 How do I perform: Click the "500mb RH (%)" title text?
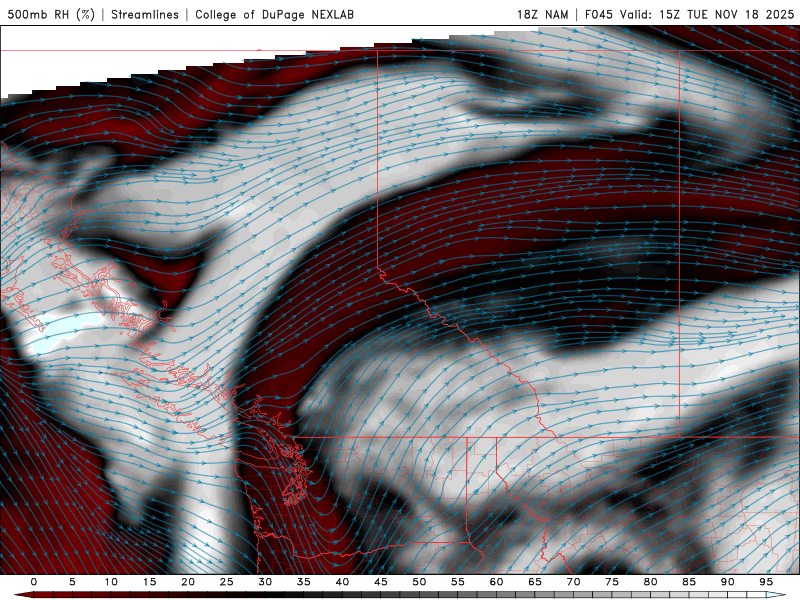click(x=51, y=14)
